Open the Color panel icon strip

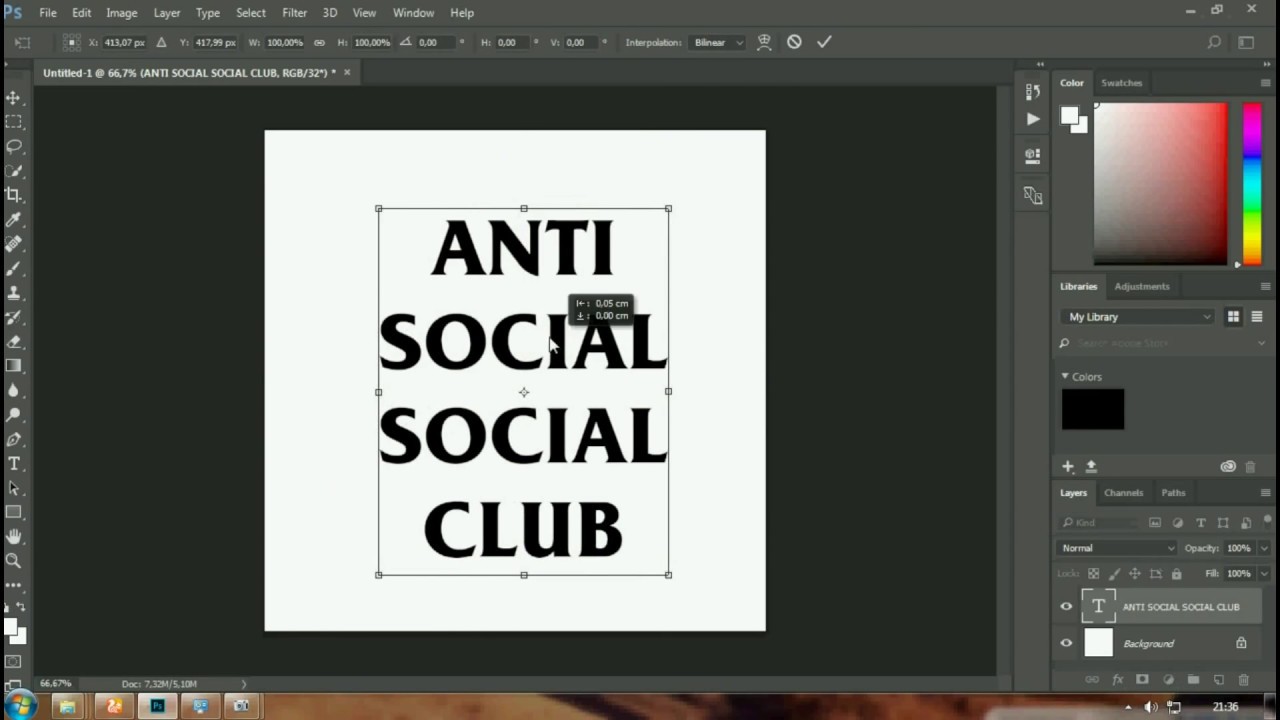click(1071, 83)
